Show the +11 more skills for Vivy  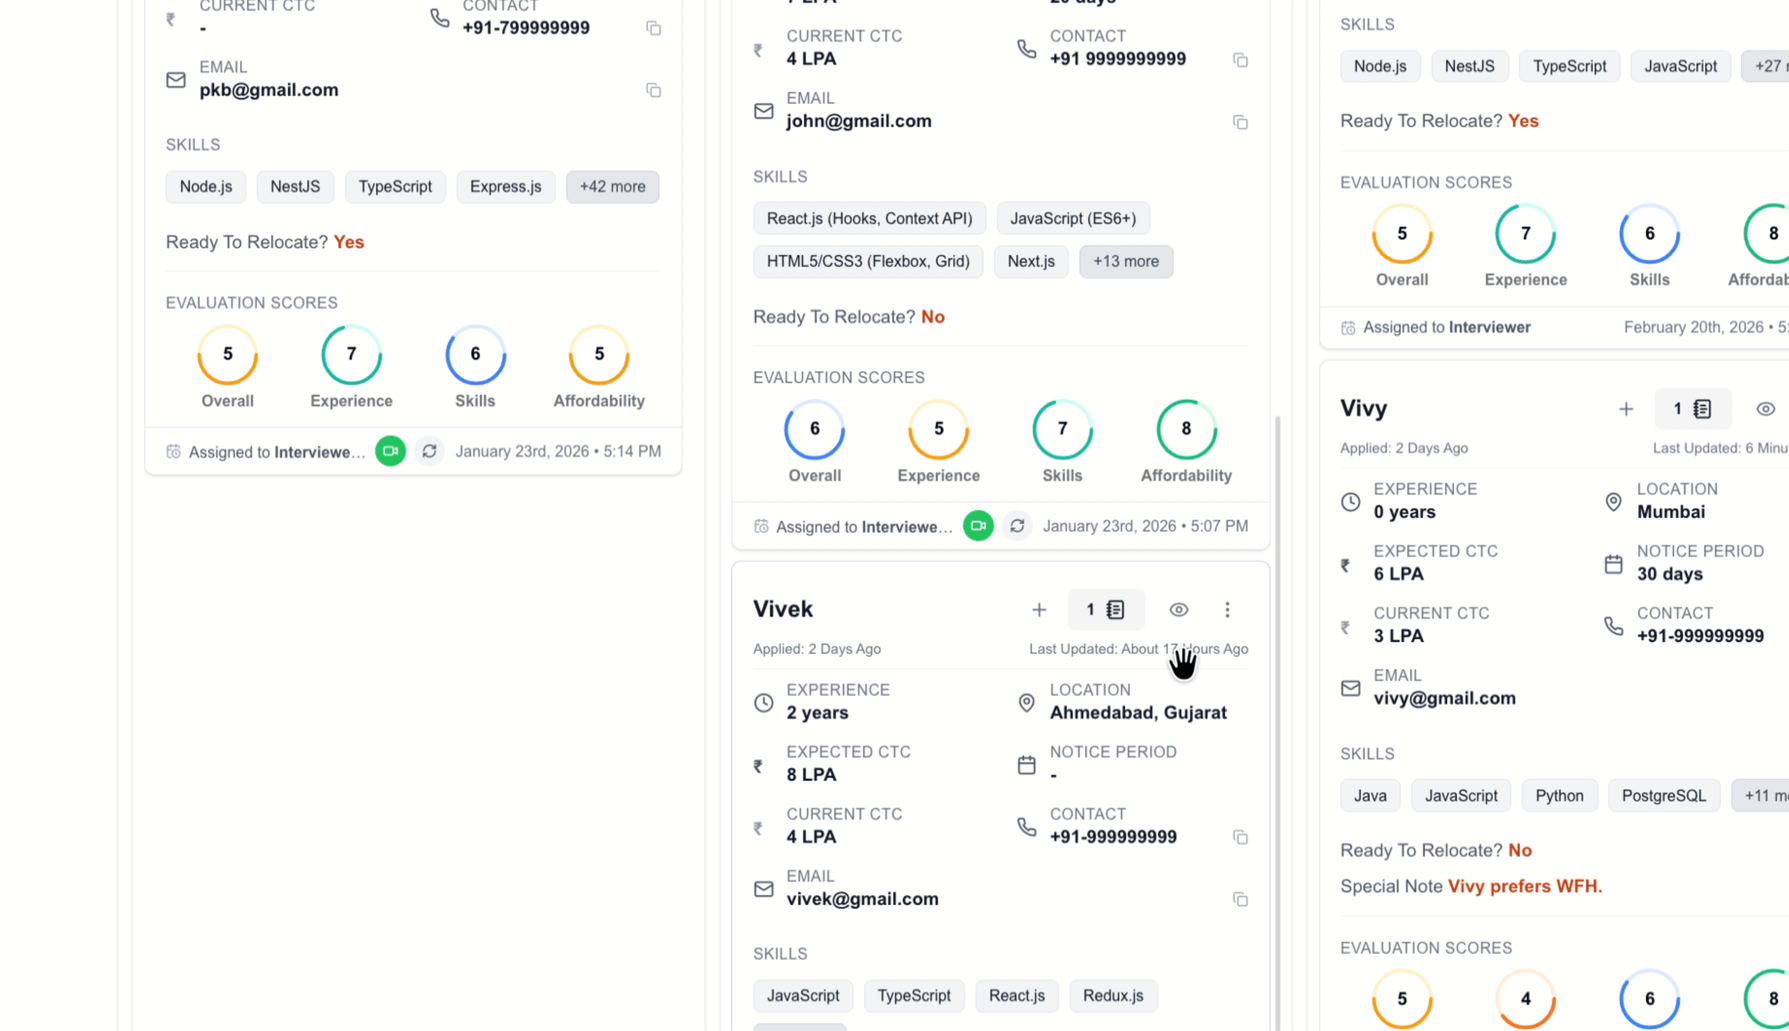[x=1762, y=796]
